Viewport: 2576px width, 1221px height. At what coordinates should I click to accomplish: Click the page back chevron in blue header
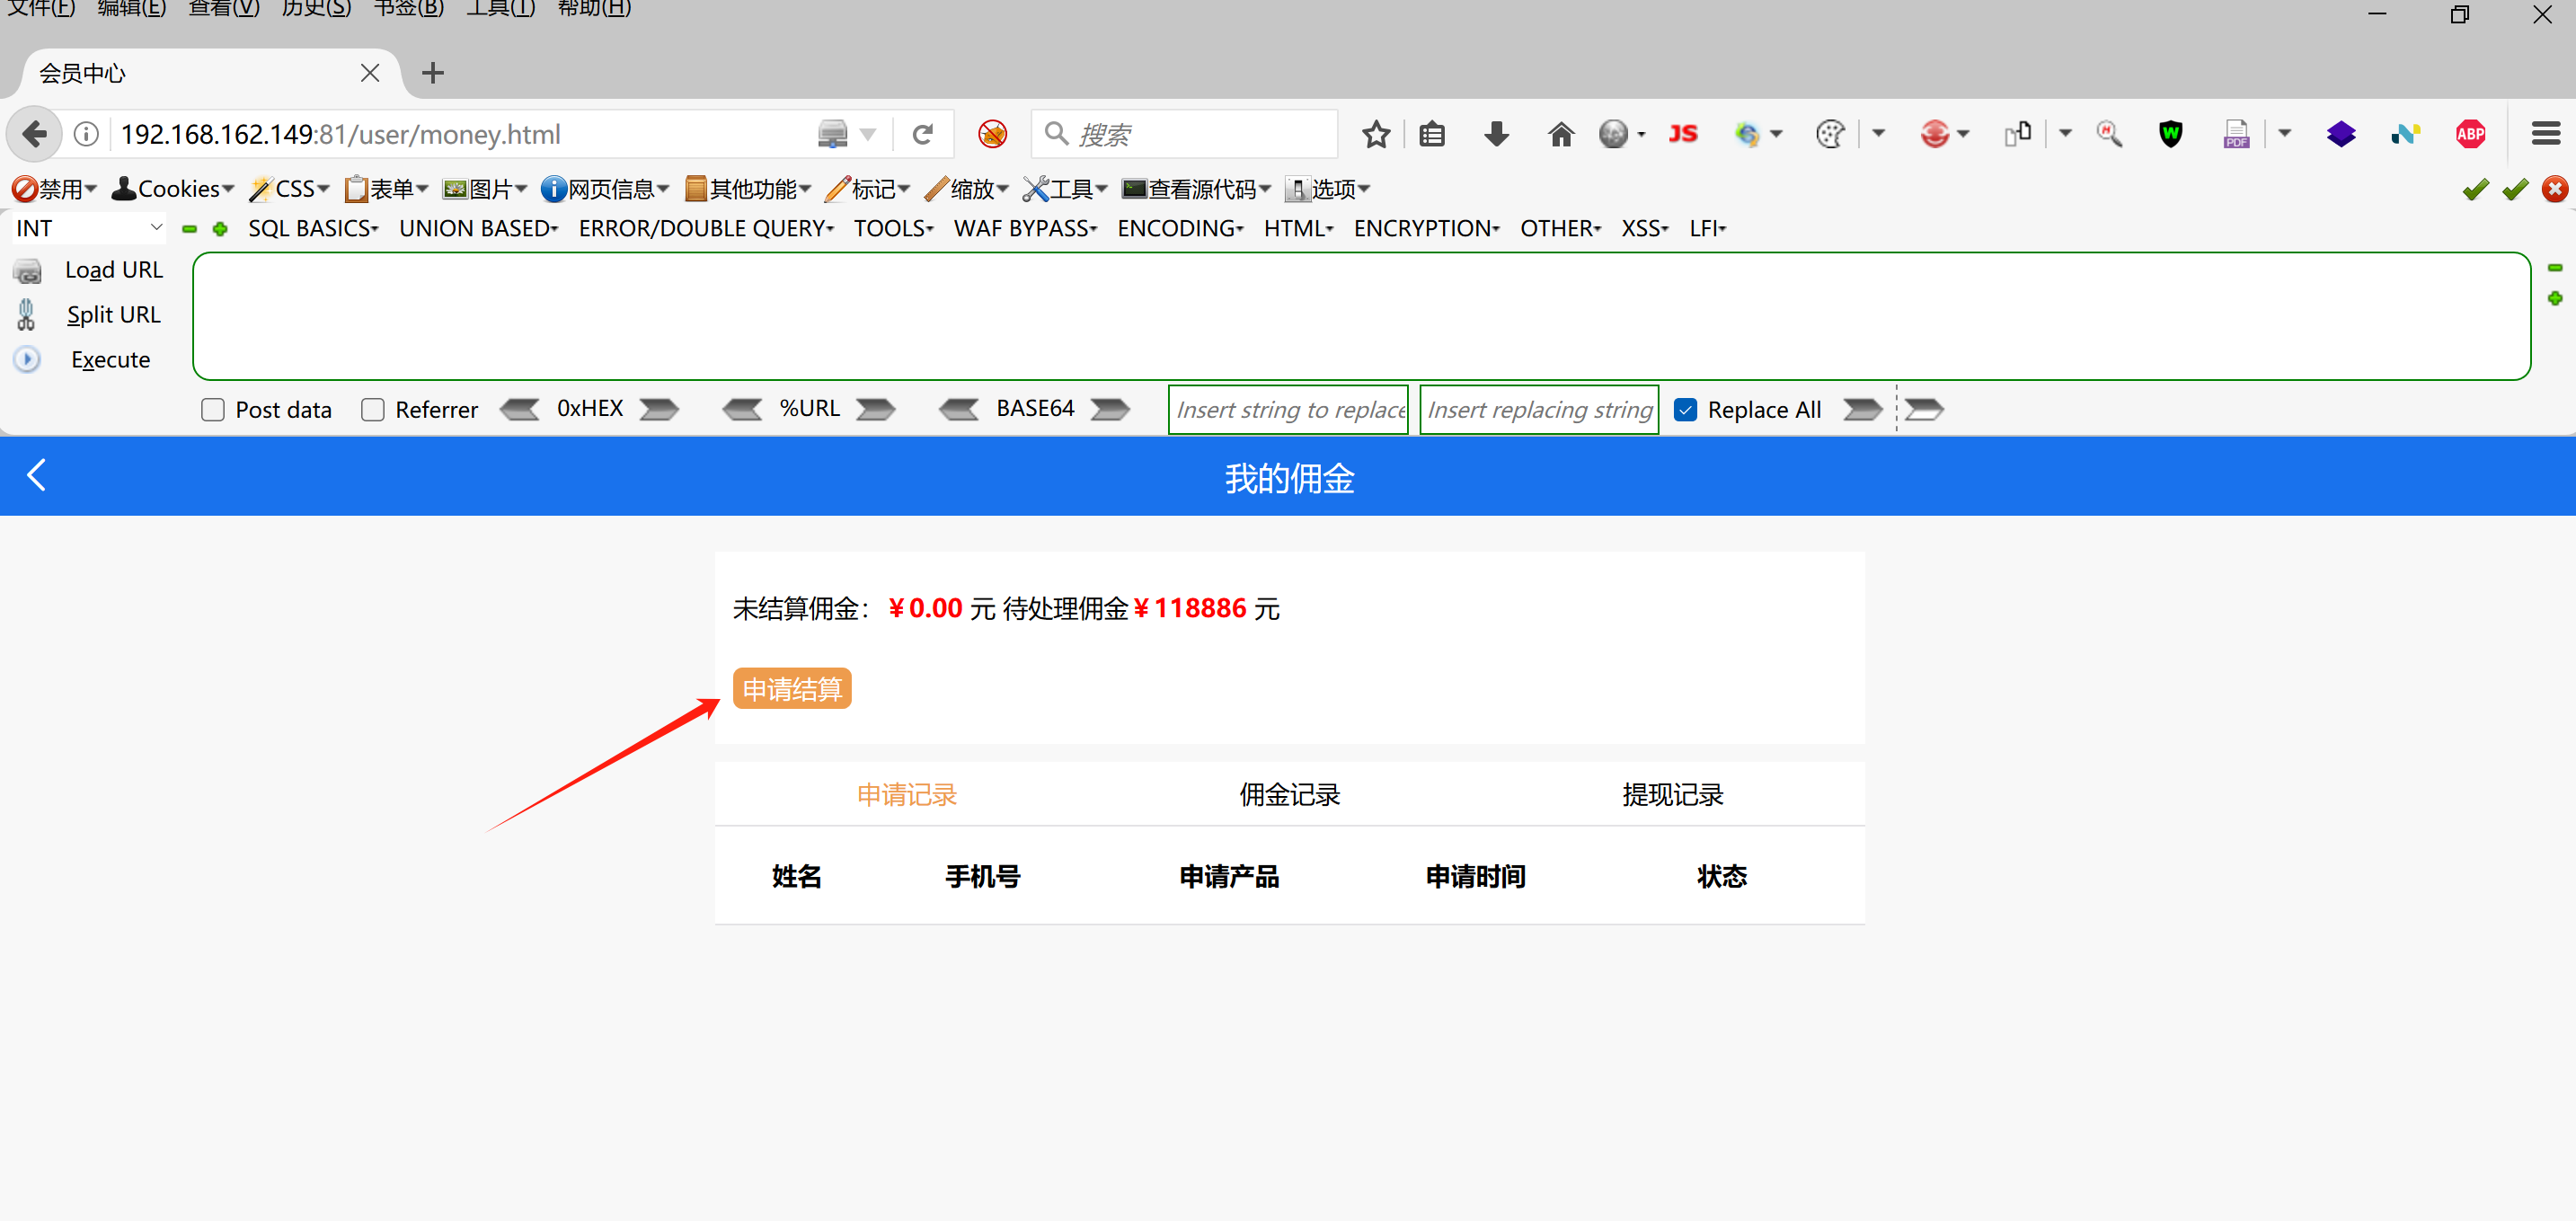coord(37,475)
